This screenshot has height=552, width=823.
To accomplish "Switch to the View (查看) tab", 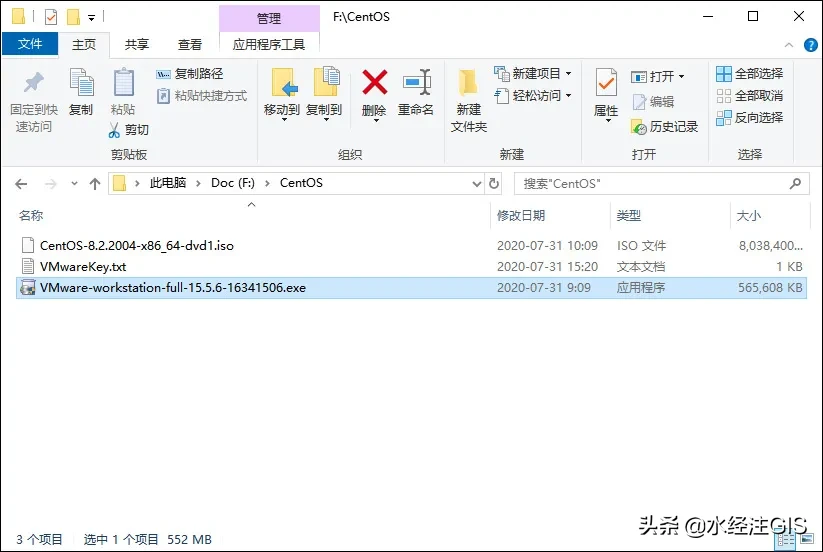I will click(x=190, y=45).
